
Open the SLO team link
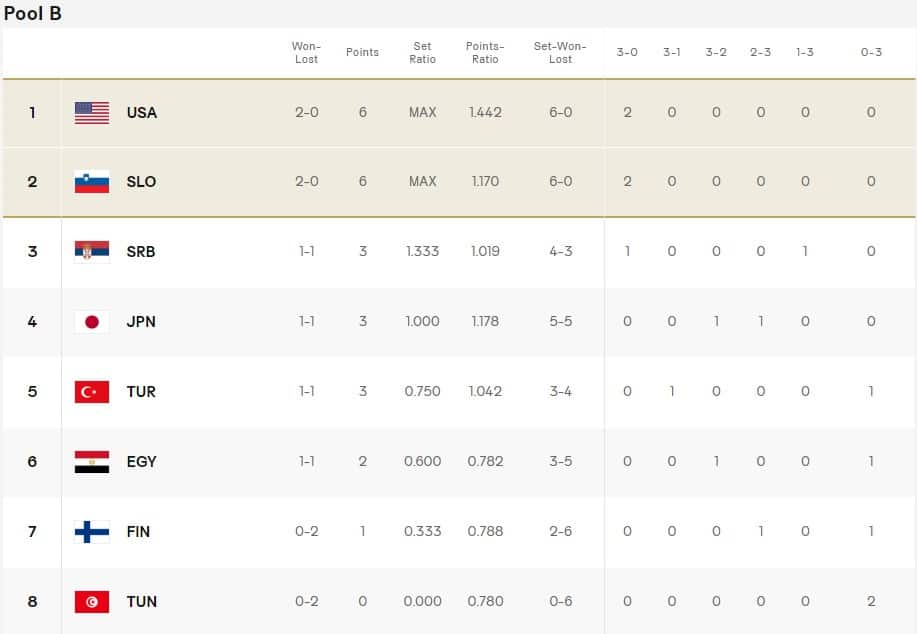(x=142, y=182)
